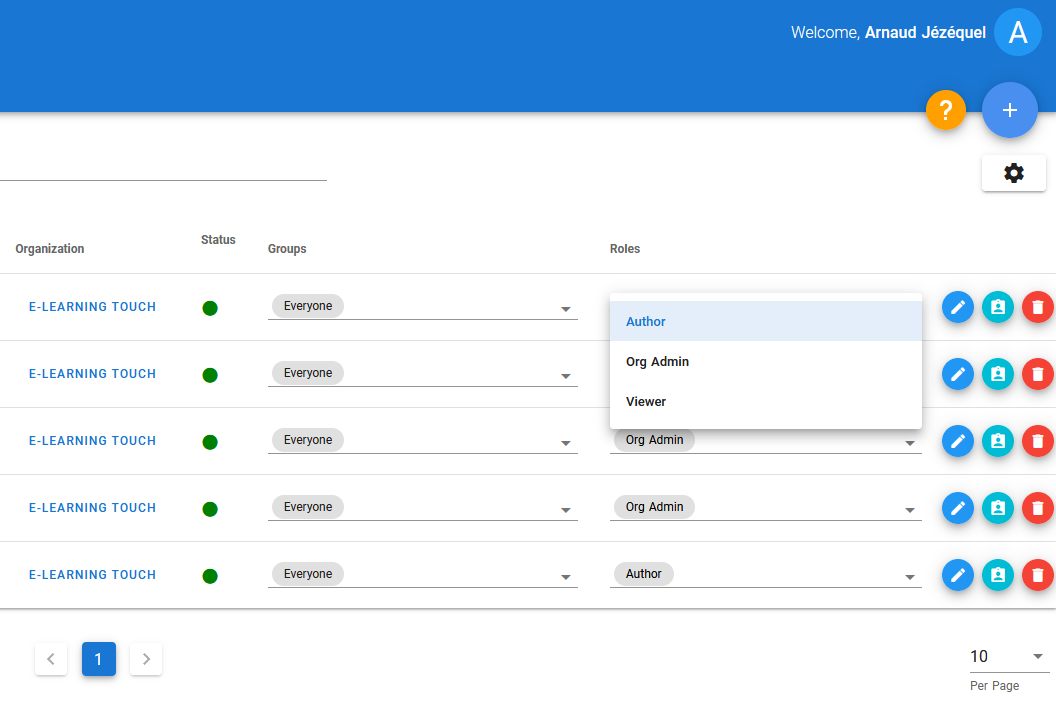1056x718 pixels.
Task: Click the blue plus add button
Action: pyautogui.click(x=1009, y=110)
